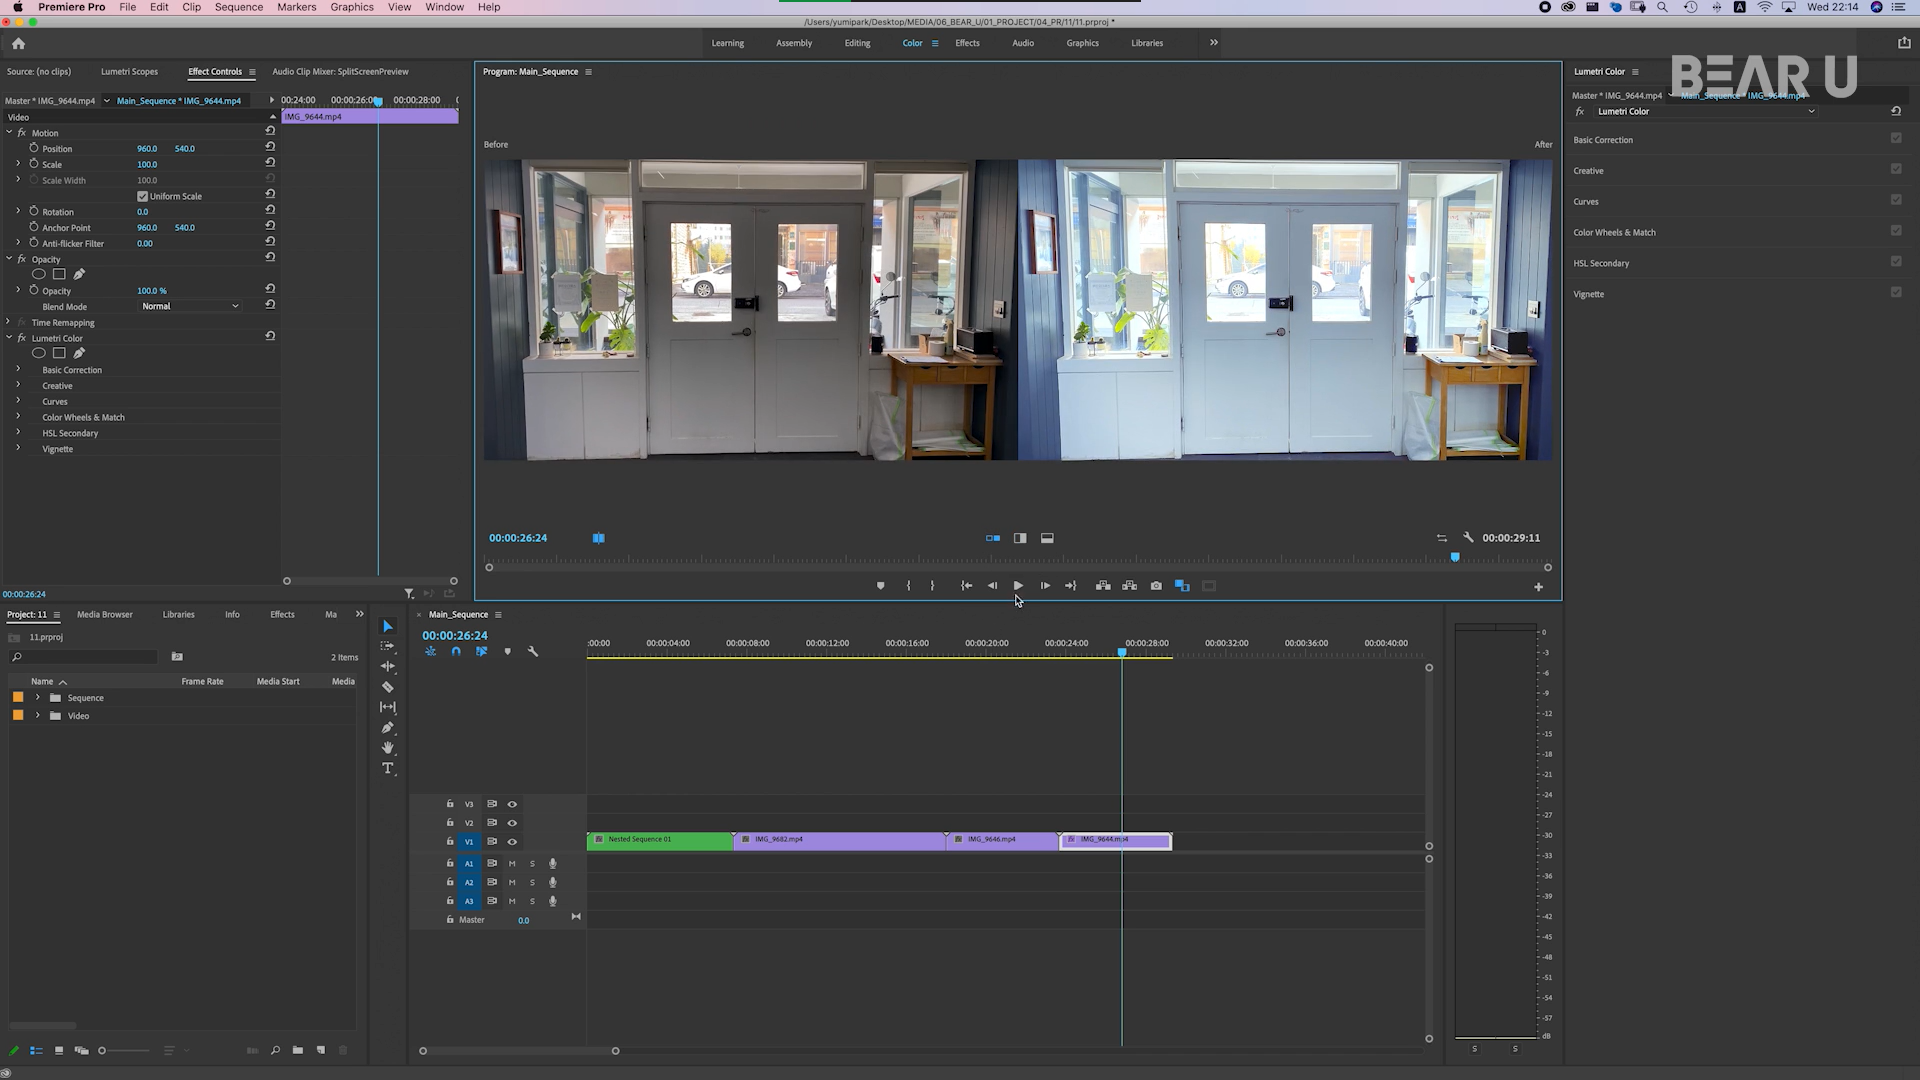Screen dimensions: 1920x1080
Task: Select the Hand tool
Action: pyautogui.click(x=388, y=748)
